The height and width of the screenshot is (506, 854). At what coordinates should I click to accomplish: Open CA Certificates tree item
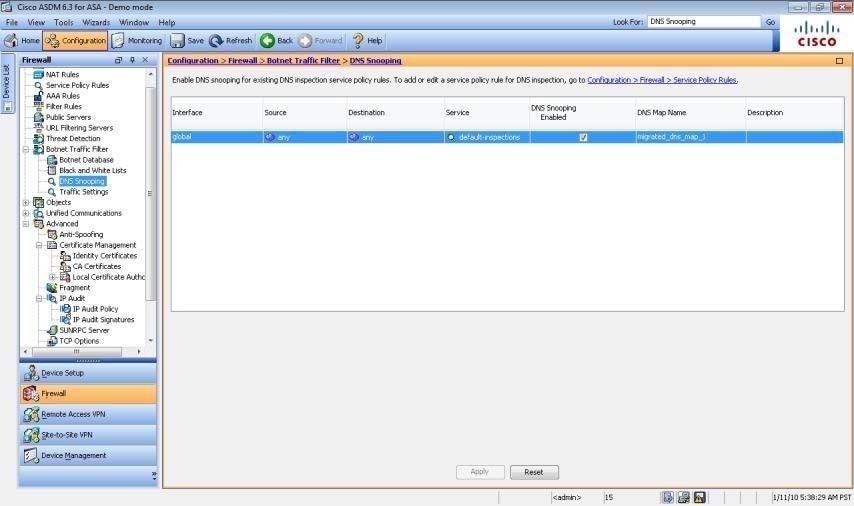(96, 266)
